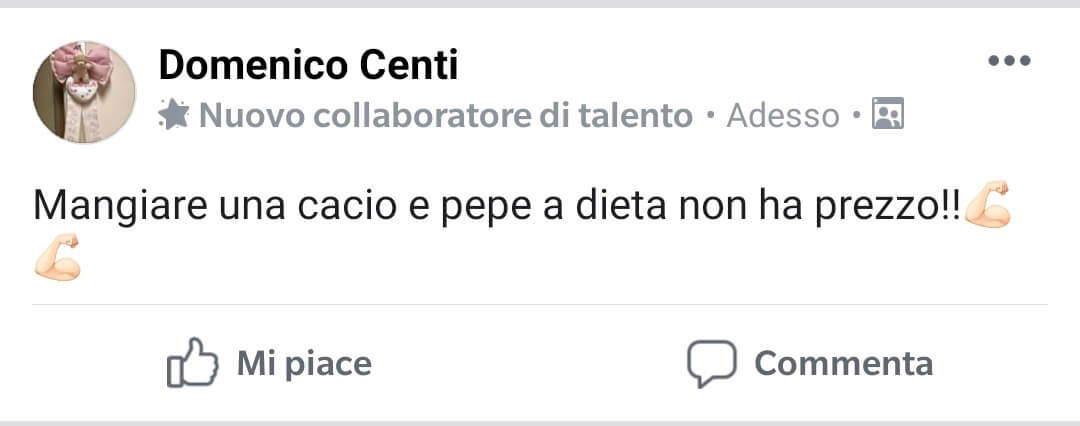Click the star badge icon
The width and height of the screenshot is (1080, 426).
[x=175, y=116]
